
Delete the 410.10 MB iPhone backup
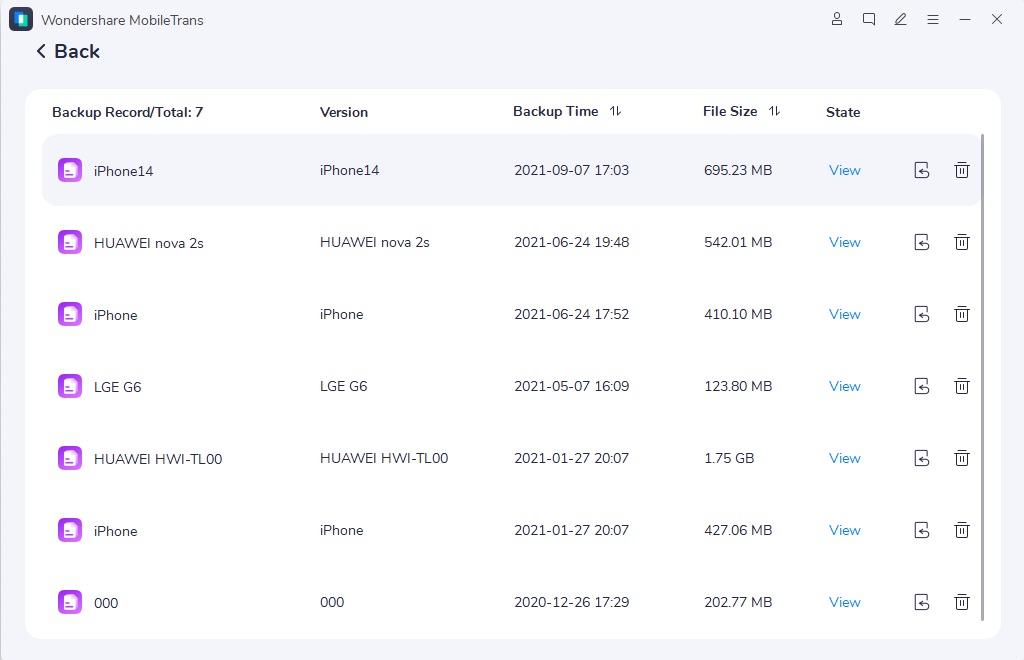click(x=961, y=314)
